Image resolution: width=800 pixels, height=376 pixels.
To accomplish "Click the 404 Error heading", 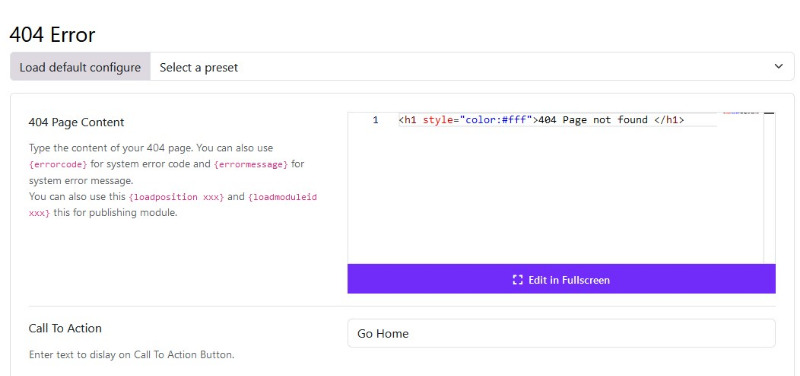I will pos(52,35).
